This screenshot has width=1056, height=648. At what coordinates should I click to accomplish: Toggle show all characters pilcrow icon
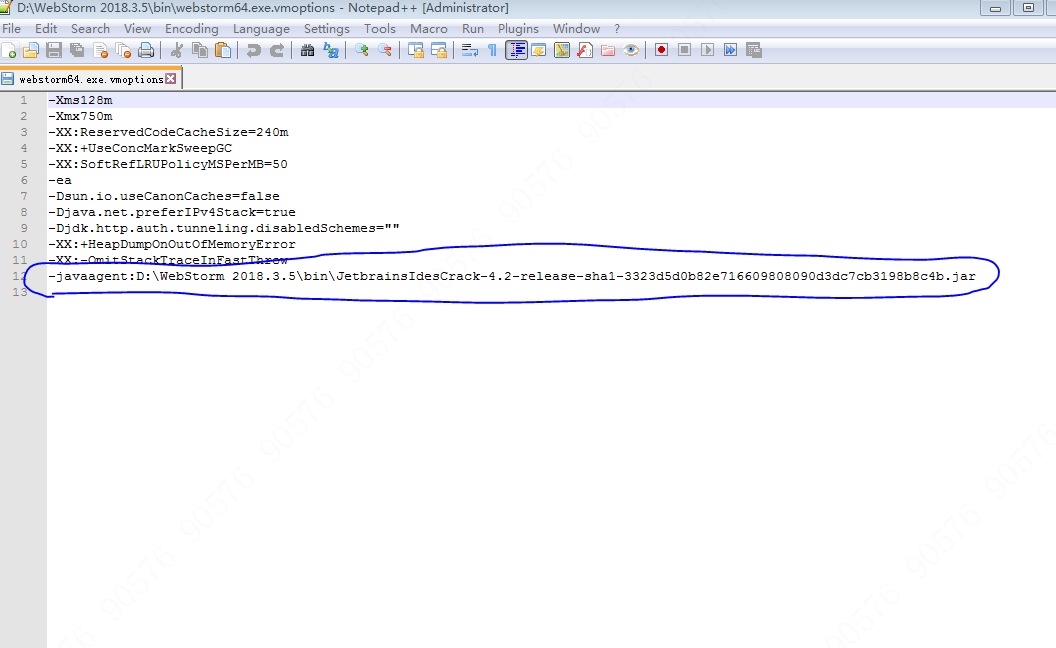coord(492,51)
